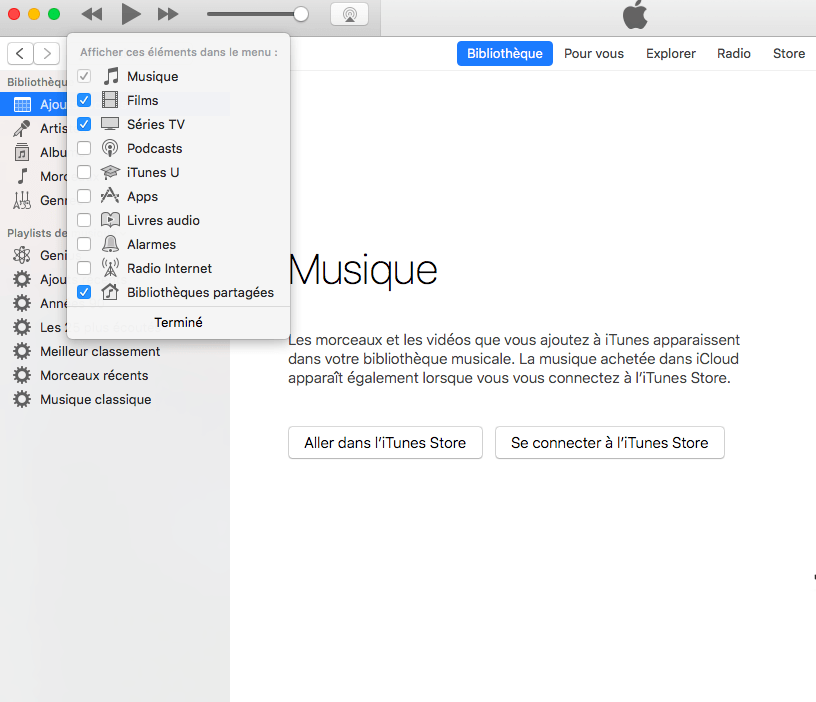
Task: Go forward with the right chevron button
Action: point(47,53)
